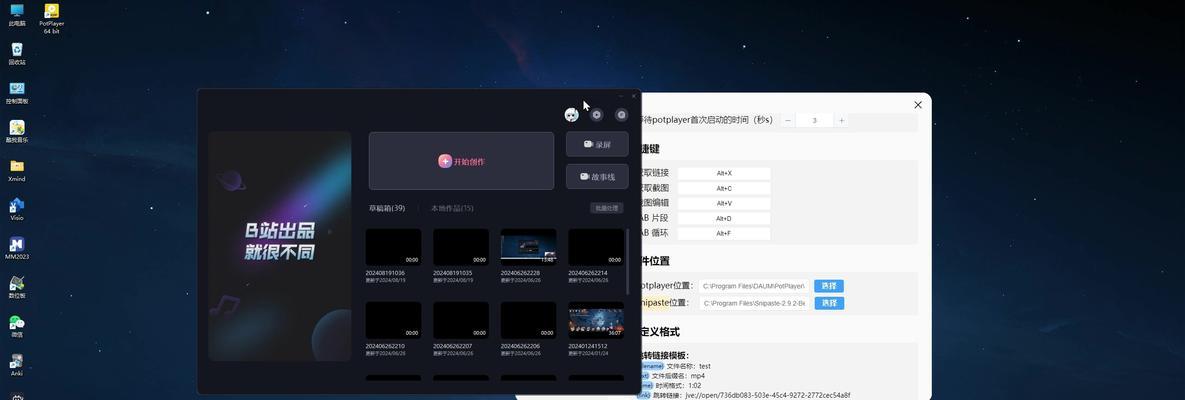Open 数位板 desktop icon

click(17, 287)
